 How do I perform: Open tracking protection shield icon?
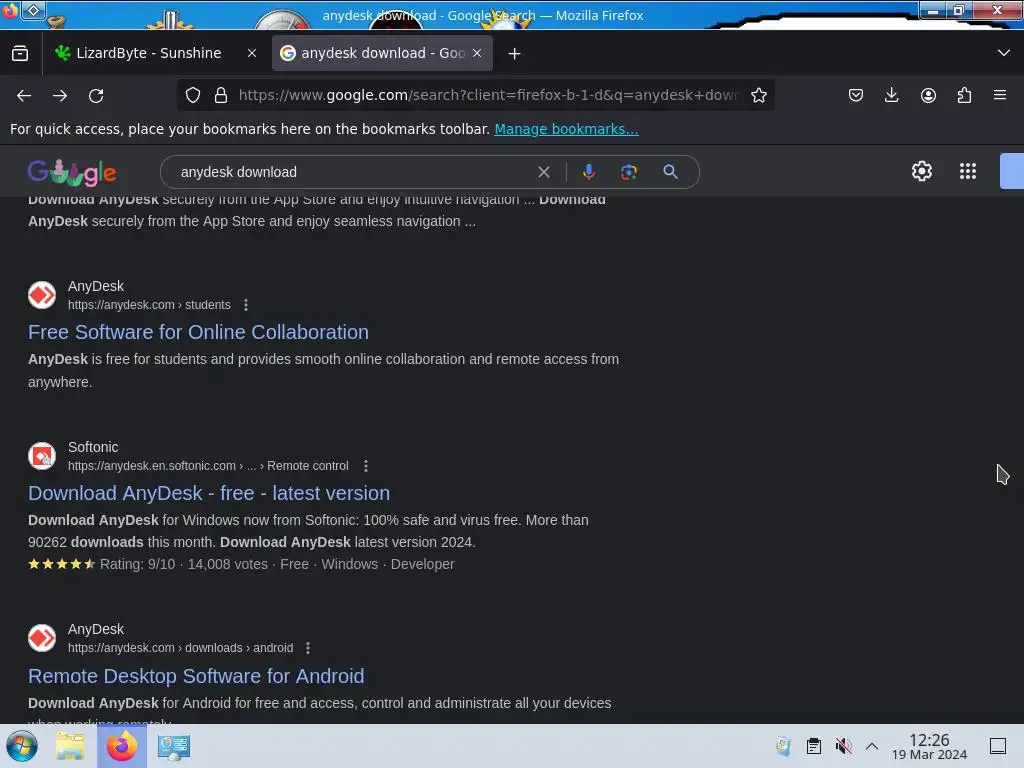point(193,95)
